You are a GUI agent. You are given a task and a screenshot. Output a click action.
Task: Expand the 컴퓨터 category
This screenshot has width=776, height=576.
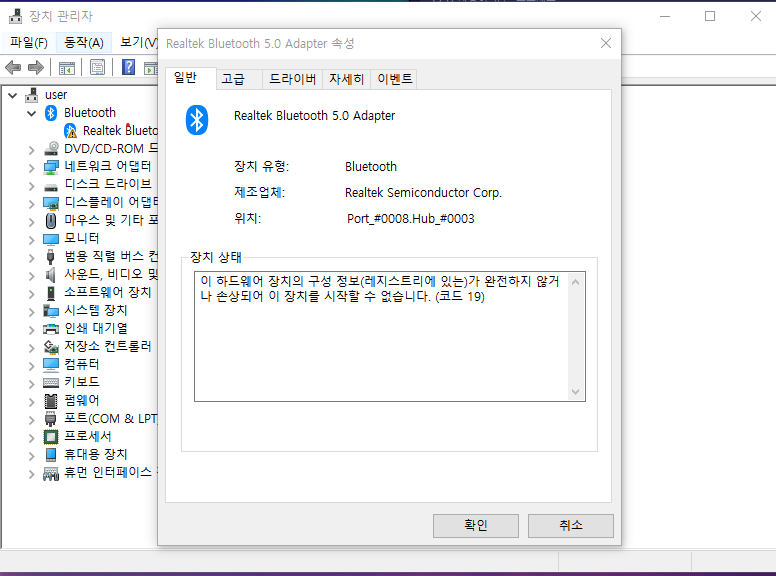tap(32, 366)
